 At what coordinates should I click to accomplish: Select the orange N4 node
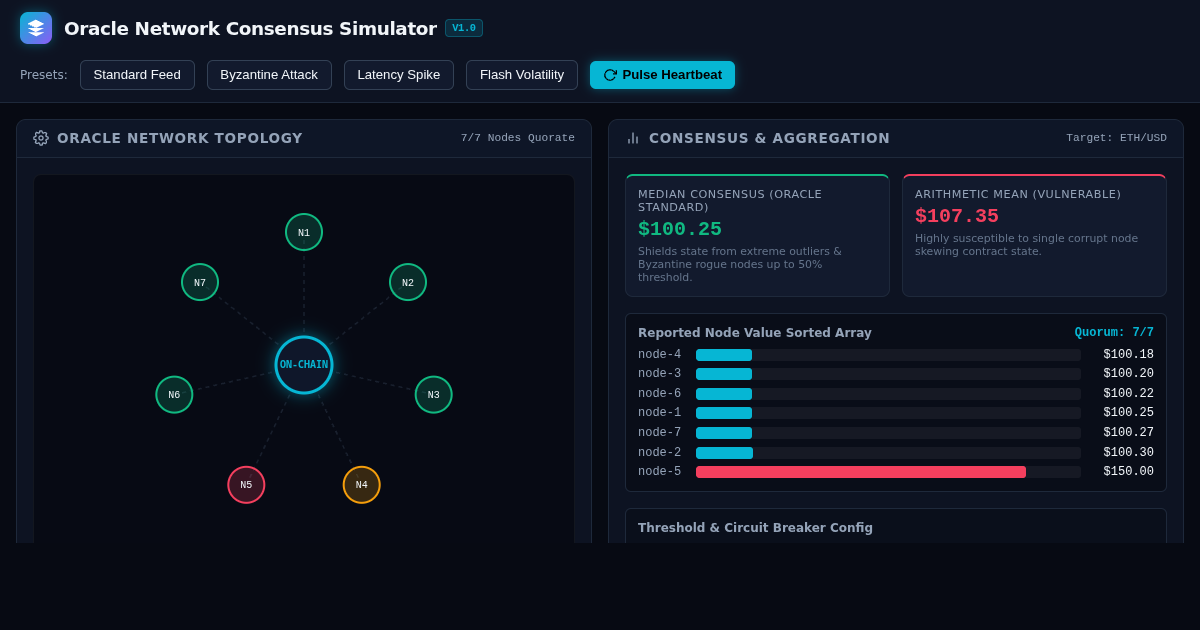tap(362, 485)
